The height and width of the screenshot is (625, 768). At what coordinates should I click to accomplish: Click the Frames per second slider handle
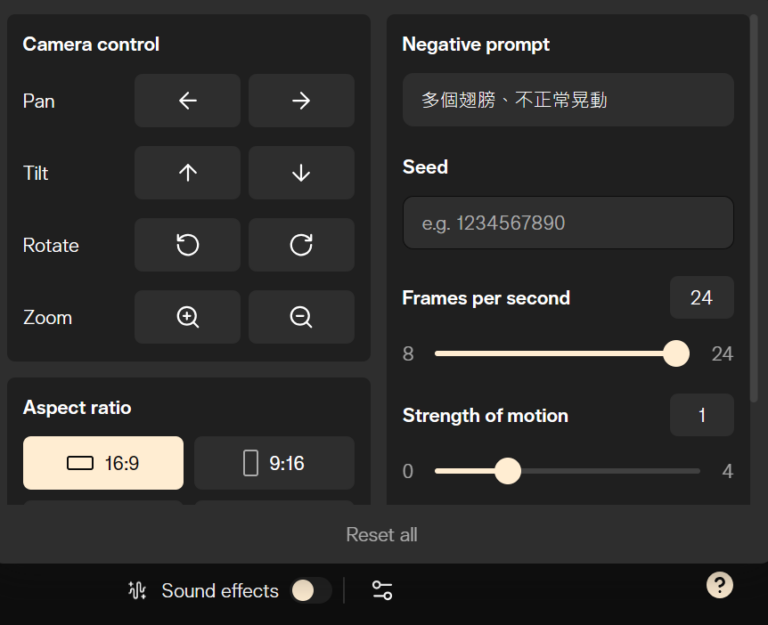click(x=677, y=354)
